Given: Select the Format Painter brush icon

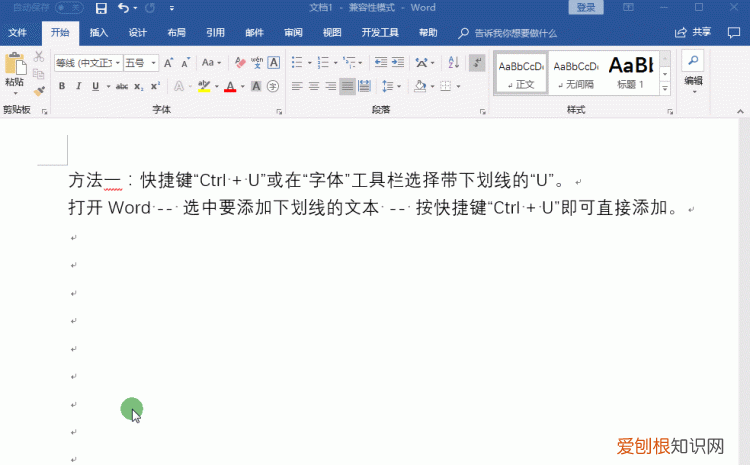Looking at the screenshot, I should tap(39, 91).
